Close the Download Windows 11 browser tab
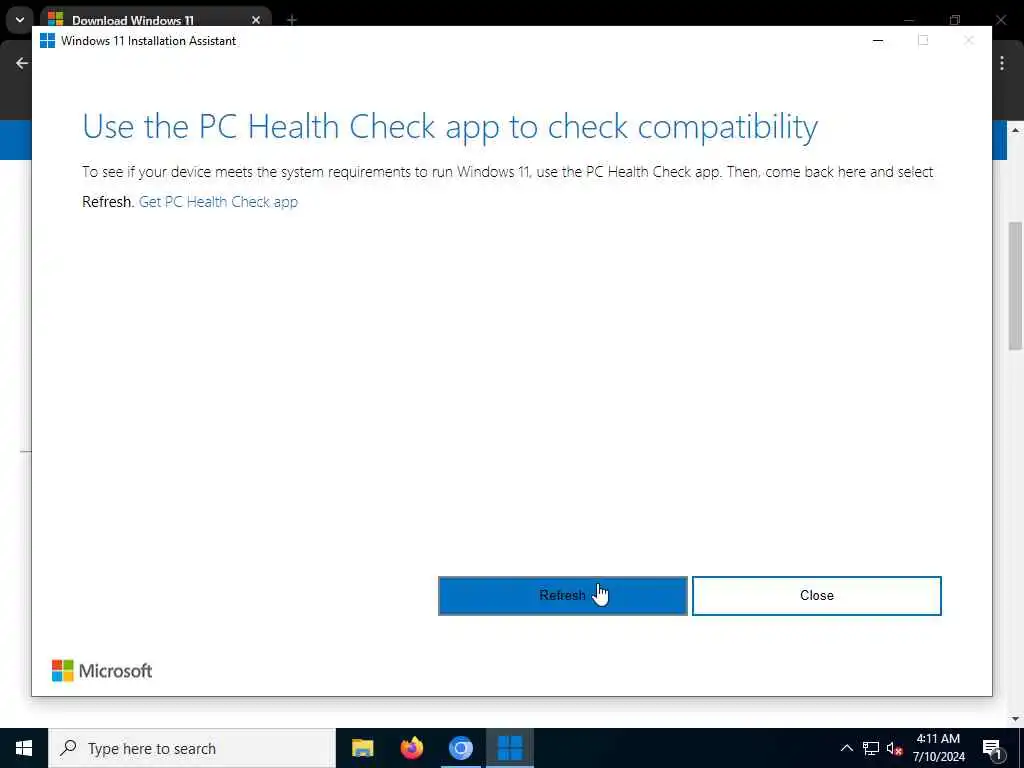This screenshot has width=1024, height=768. (x=256, y=20)
